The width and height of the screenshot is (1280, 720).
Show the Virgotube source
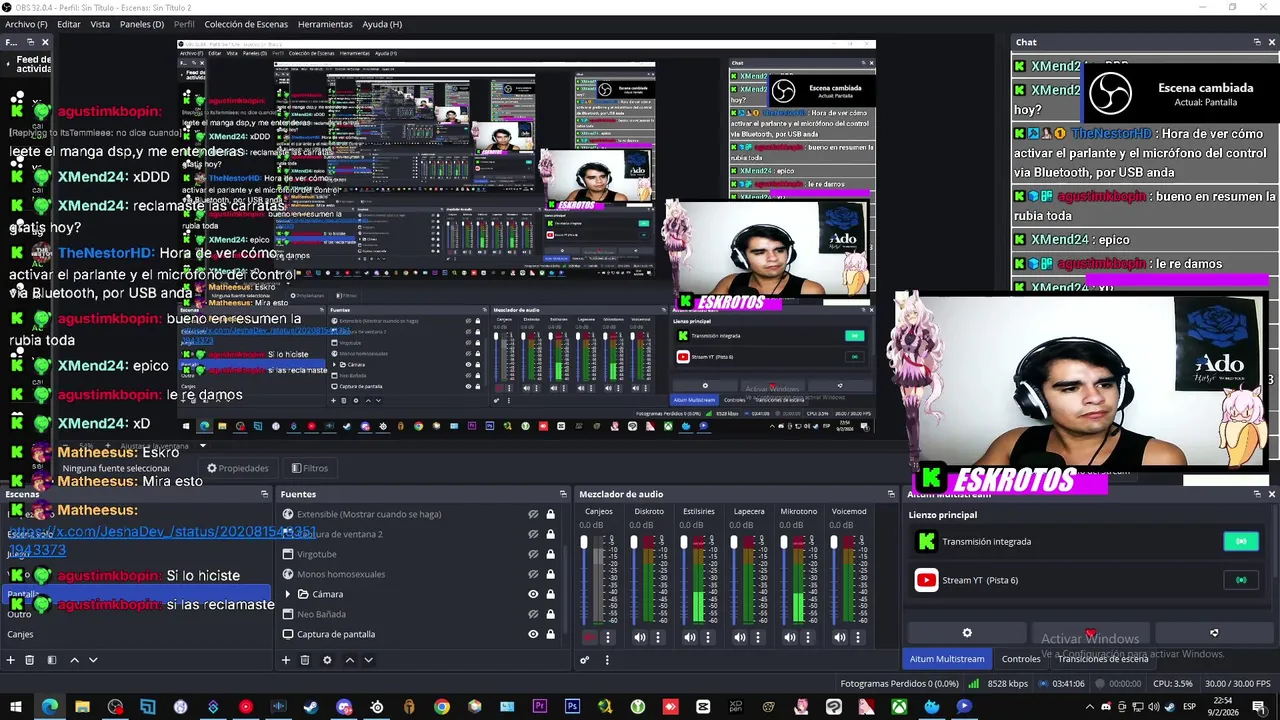tap(533, 554)
